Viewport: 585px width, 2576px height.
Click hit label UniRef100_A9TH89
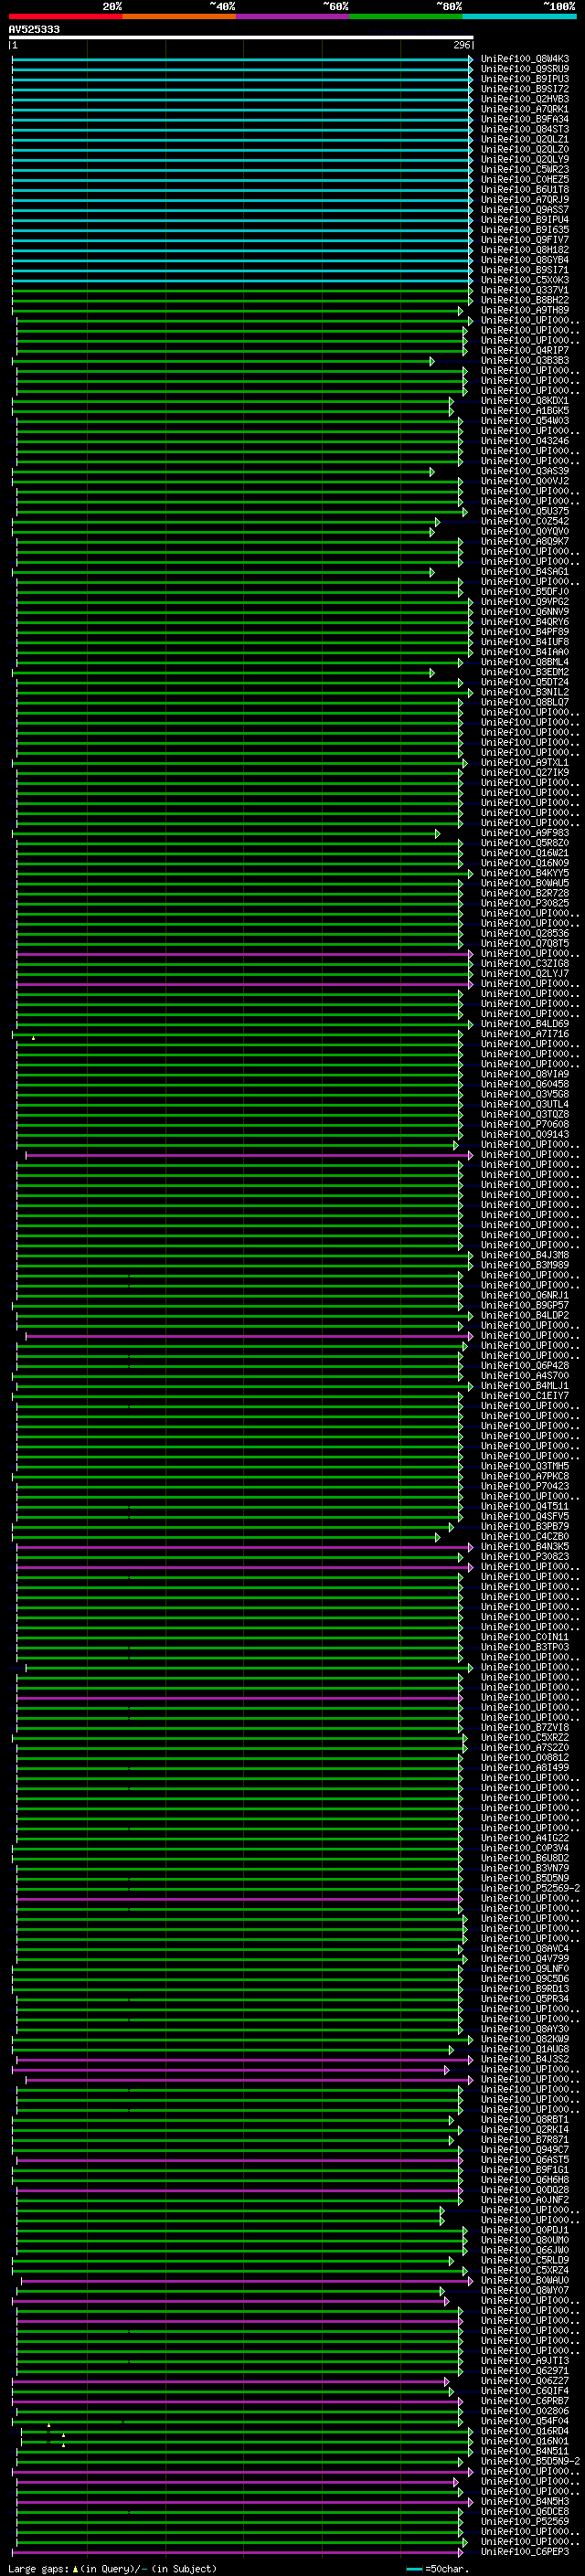524,310
